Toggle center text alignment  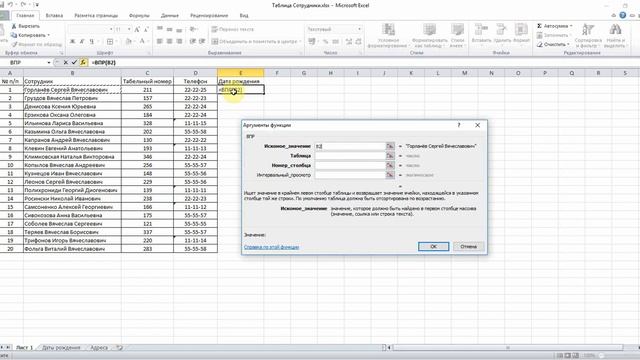pos(170,41)
